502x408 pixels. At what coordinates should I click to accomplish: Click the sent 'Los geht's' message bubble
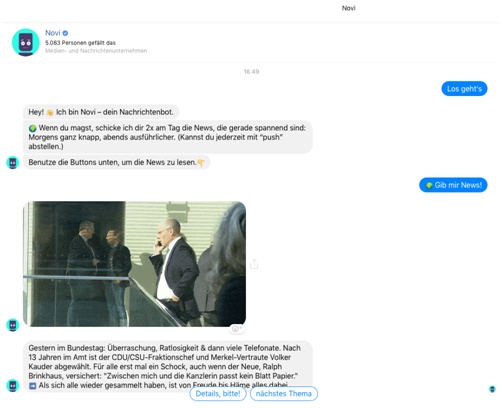pos(464,89)
